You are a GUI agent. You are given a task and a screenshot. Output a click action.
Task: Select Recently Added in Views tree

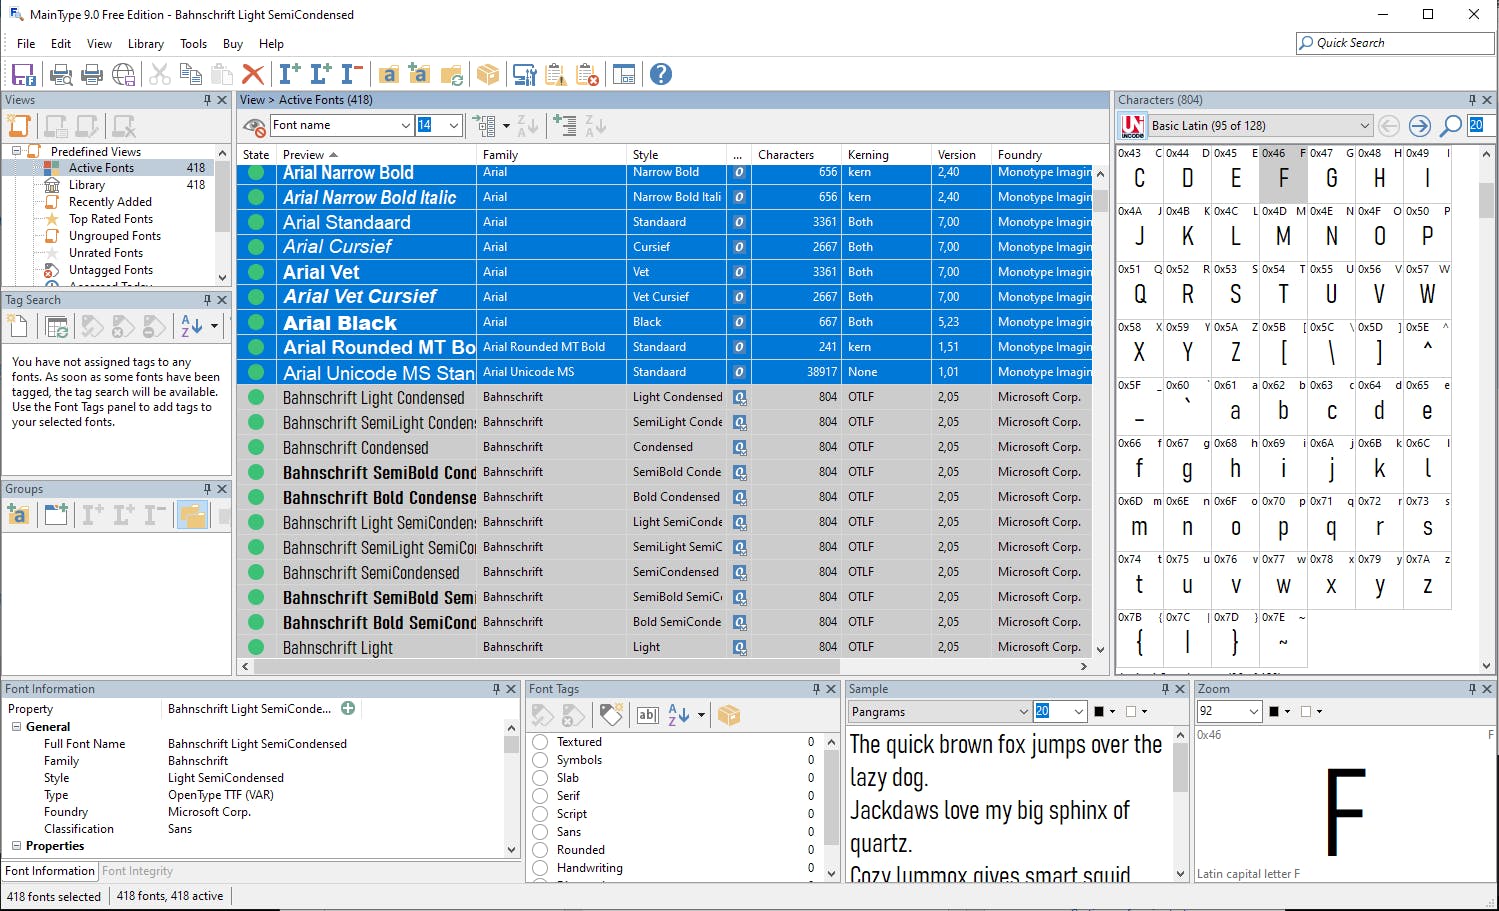point(110,202)
